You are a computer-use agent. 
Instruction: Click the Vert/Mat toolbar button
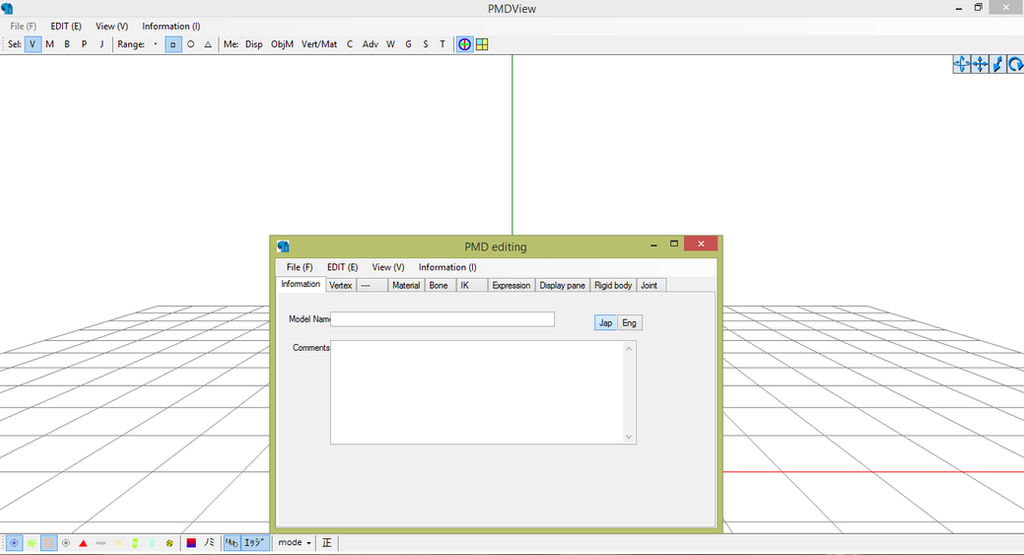tap(319, 44)
